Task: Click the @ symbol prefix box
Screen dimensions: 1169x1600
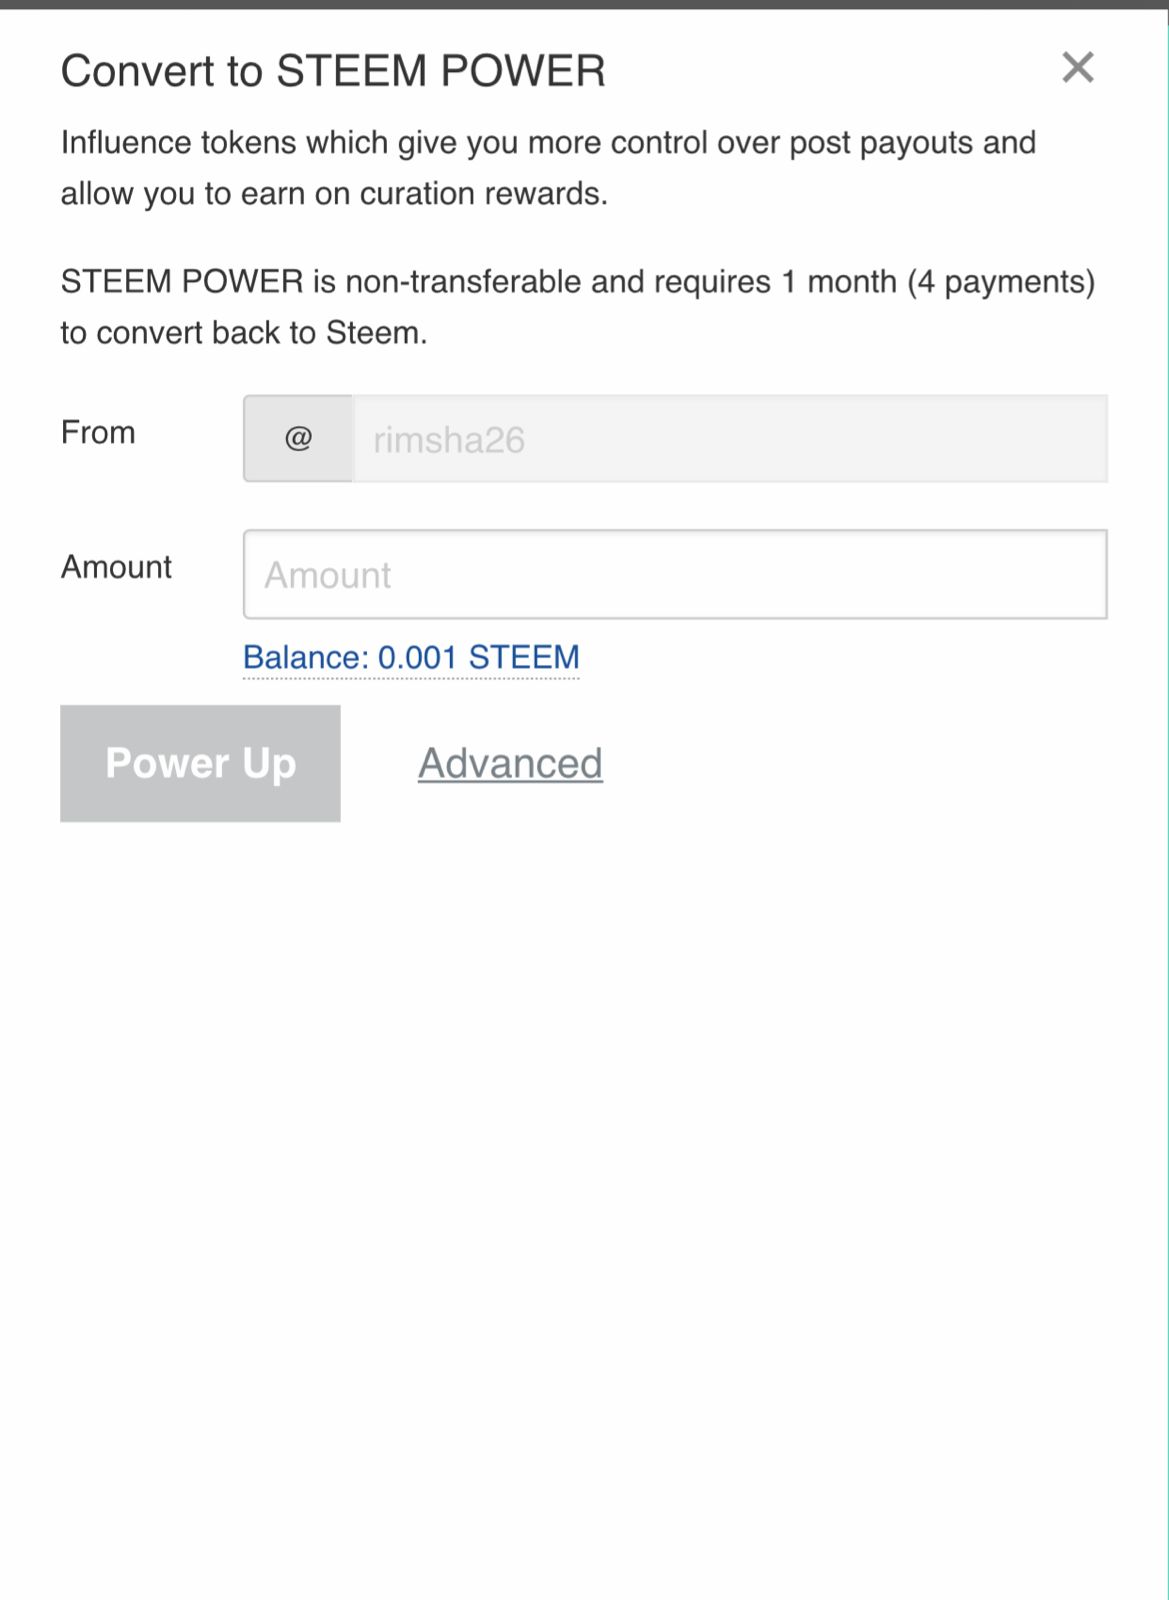Action: 298,439
